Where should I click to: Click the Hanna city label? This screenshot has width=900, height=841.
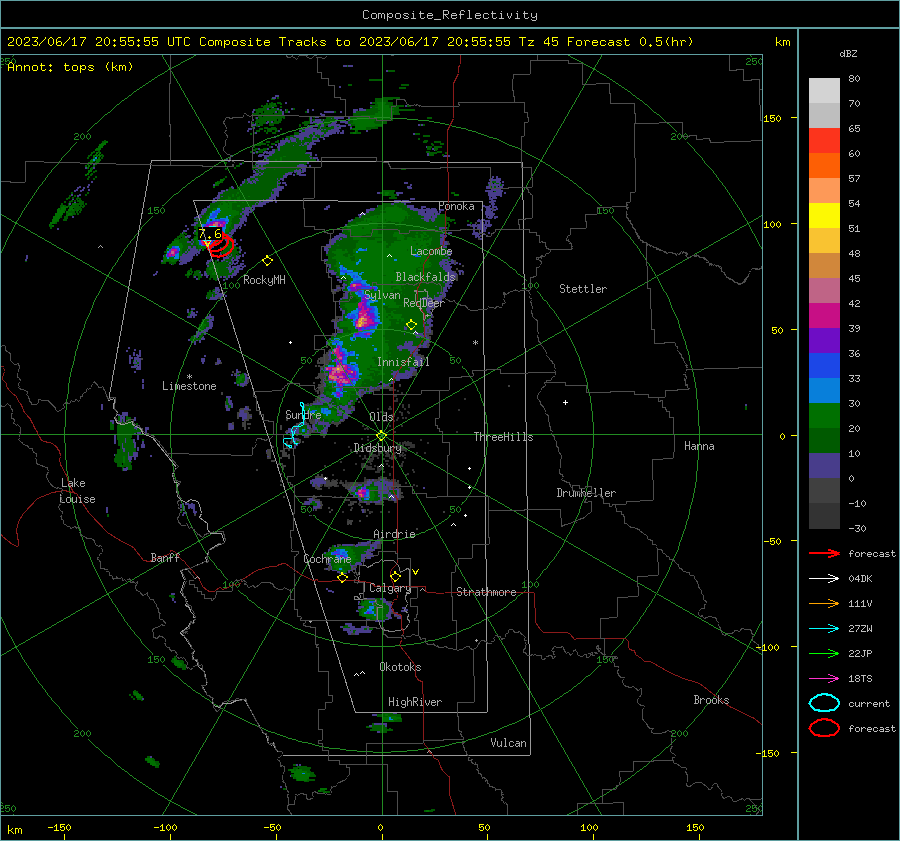point(699,446)
